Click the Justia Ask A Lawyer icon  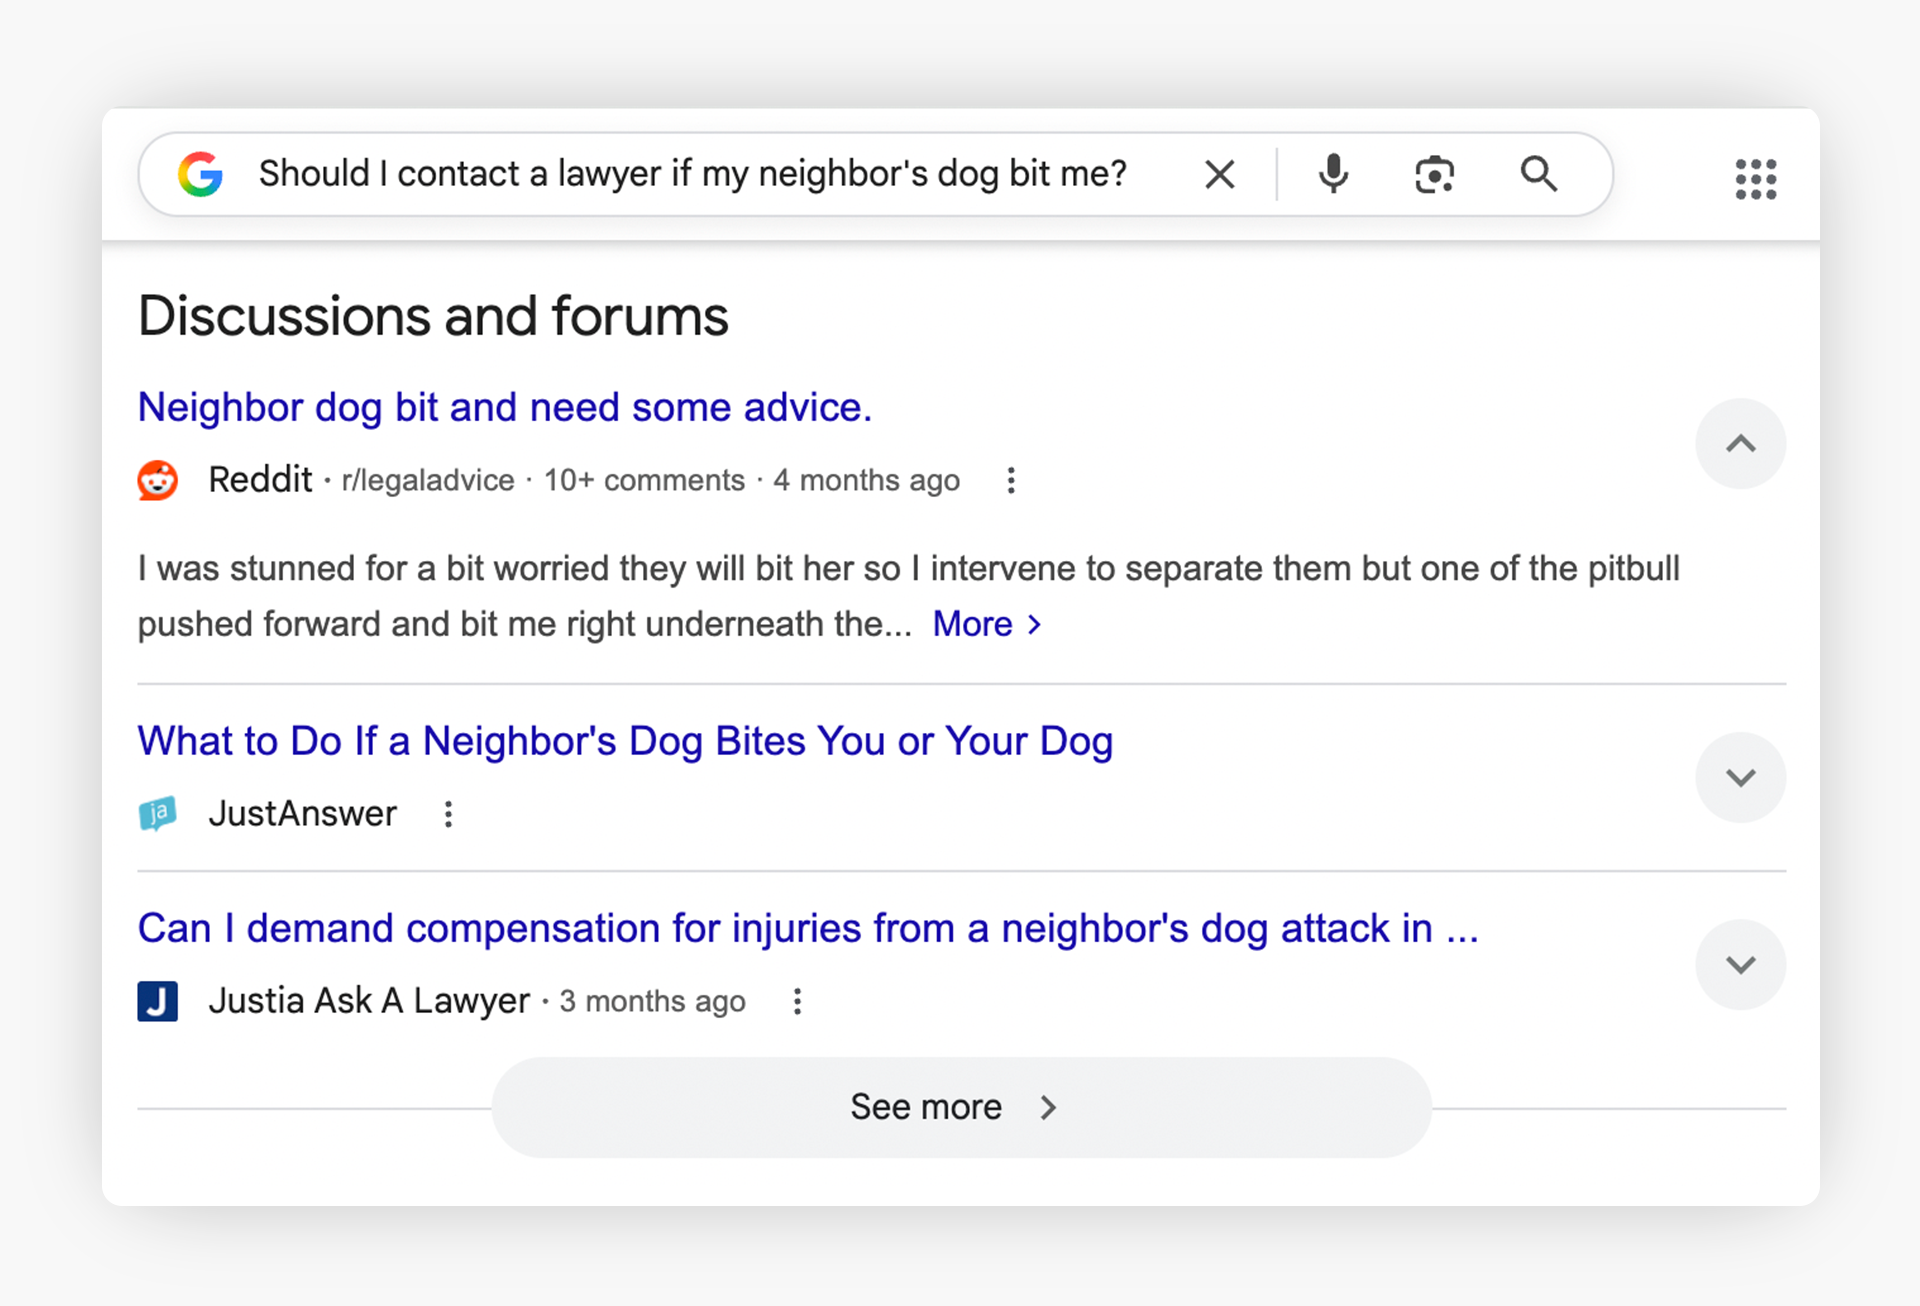point(158,1001)
